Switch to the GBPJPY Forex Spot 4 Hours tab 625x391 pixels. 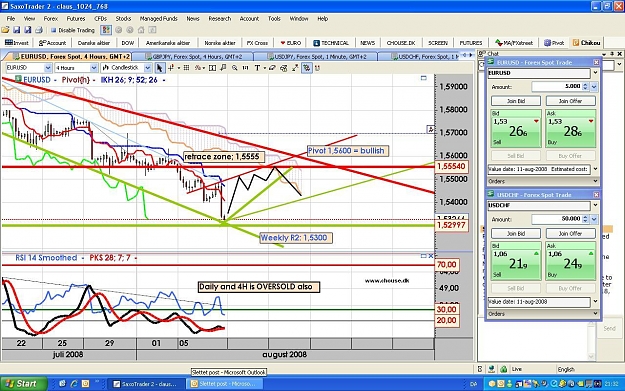point(193,57)
